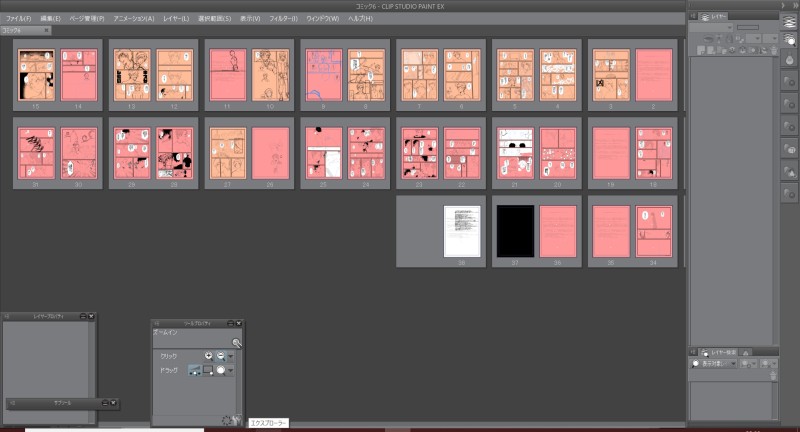Minimize the レイヤープロパティ palette

(x=83, y=316)
